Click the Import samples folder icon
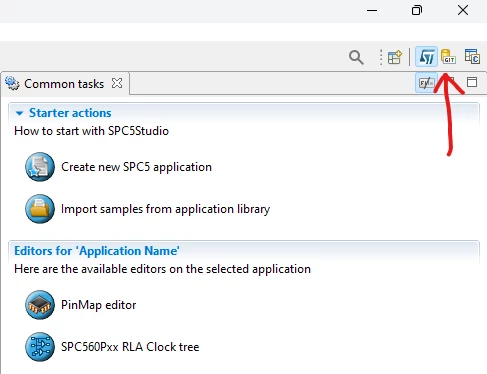 tap(40, 209)
